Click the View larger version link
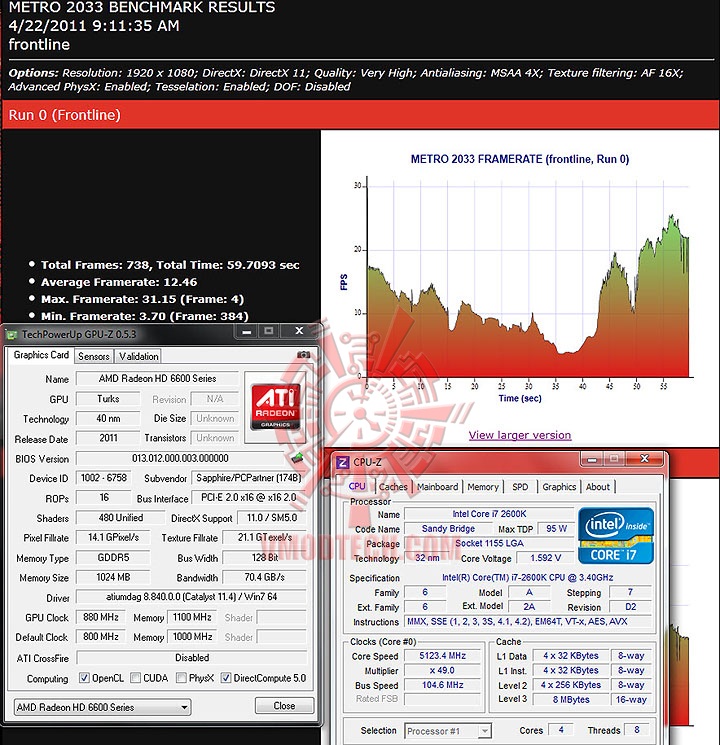This screenshot has width=720, height=745. (x=519, y=435)
